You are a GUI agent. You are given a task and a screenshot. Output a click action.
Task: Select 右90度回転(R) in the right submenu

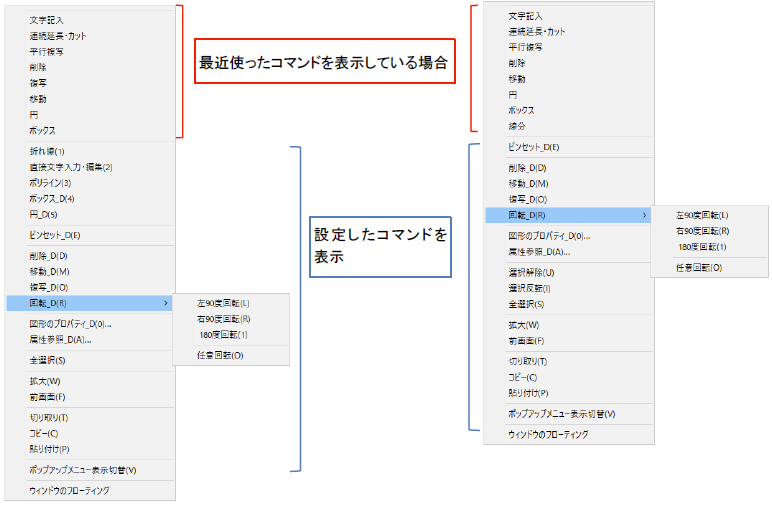(x=702, y=230)
